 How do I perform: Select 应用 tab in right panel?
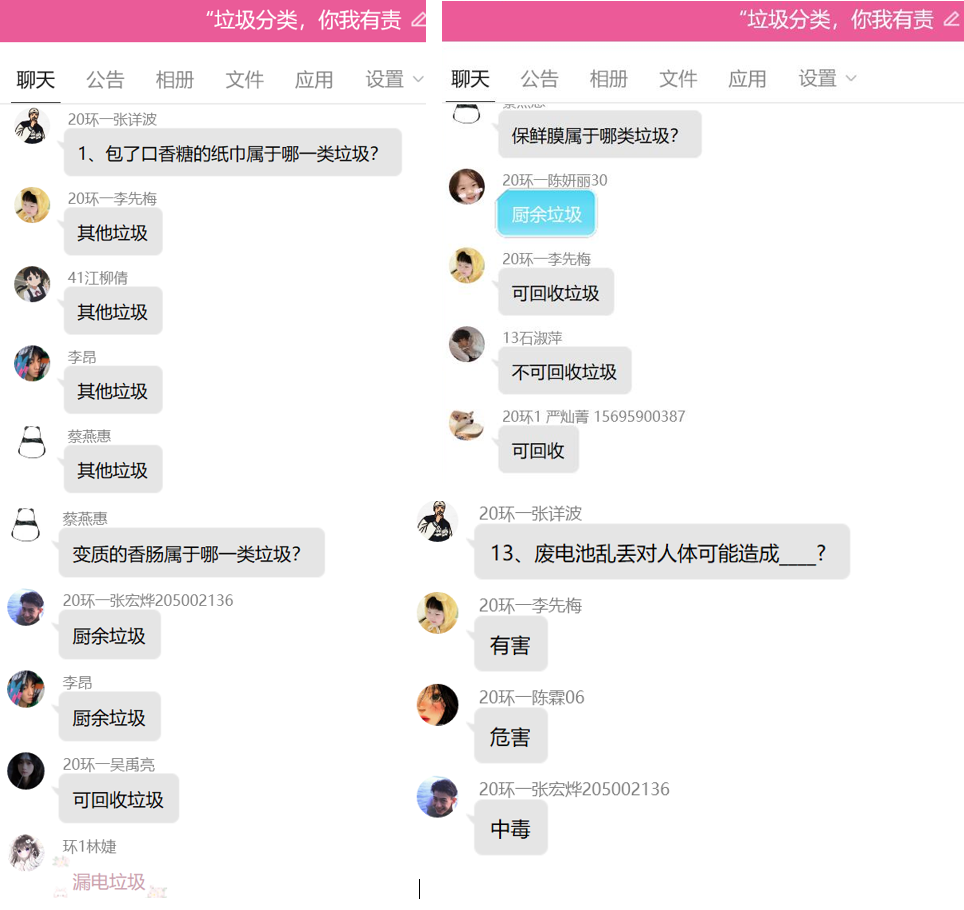(x=747, y=79)
